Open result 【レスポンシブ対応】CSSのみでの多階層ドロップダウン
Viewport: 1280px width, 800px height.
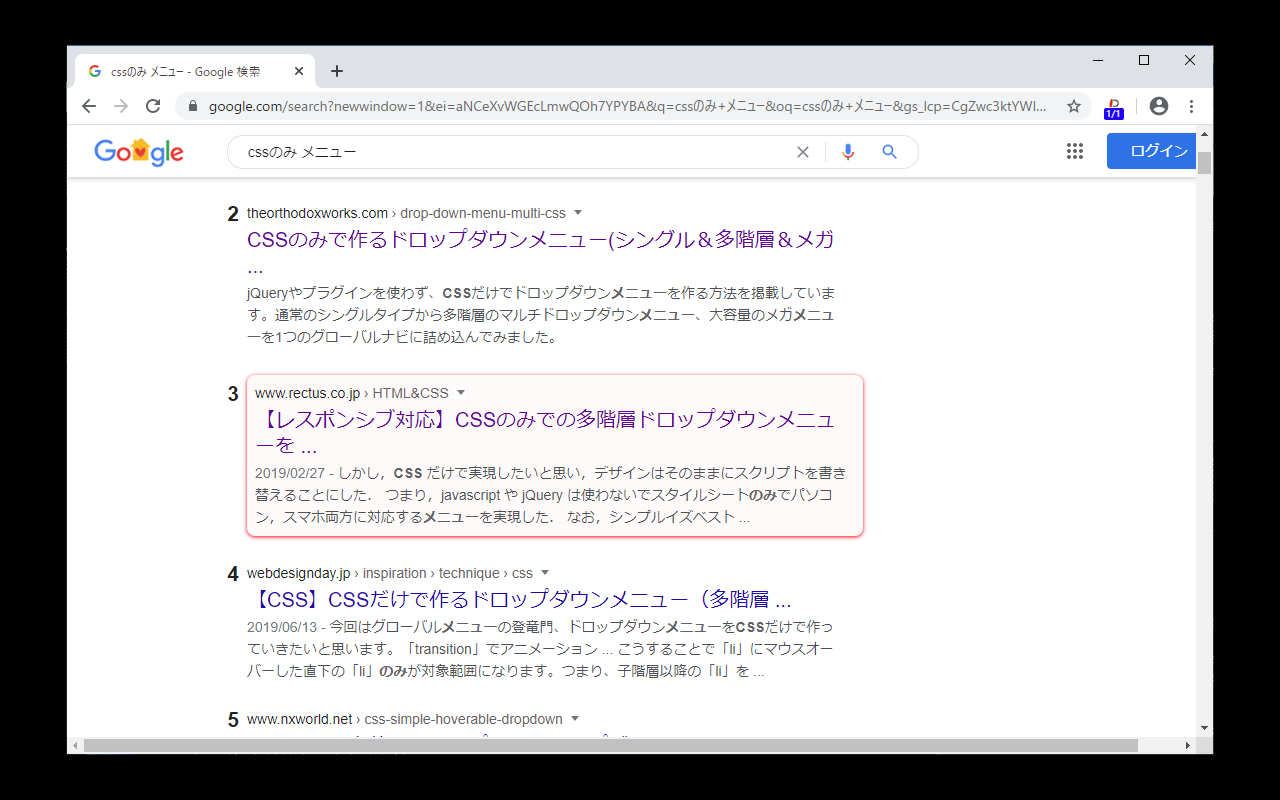click(545, 432)
